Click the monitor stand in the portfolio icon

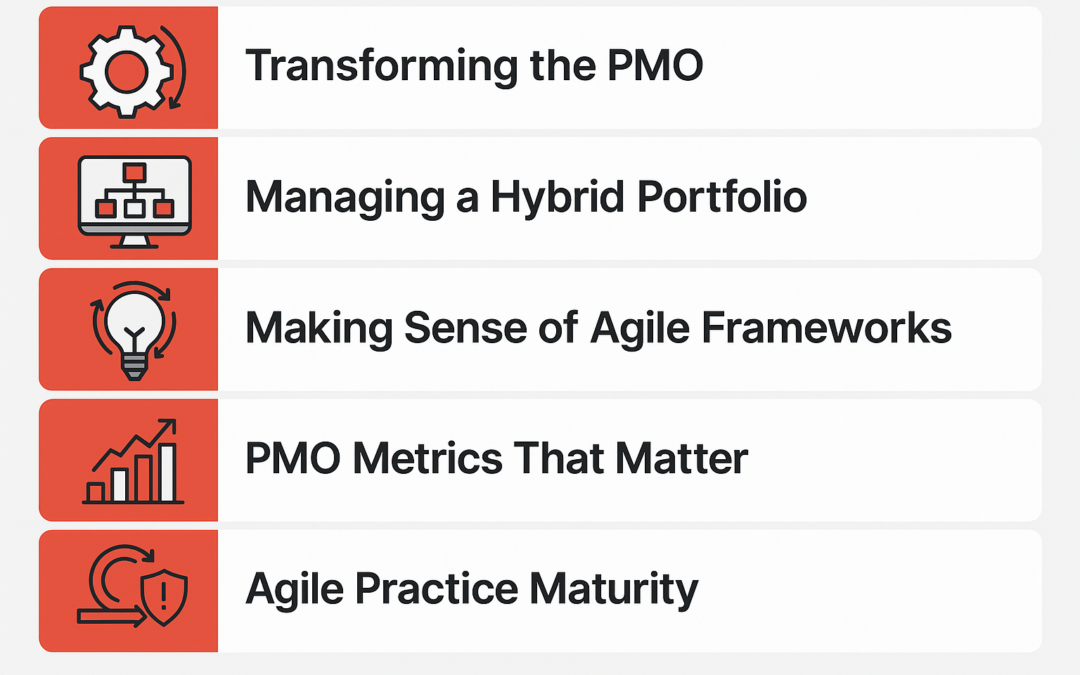[x=134, y=242]
